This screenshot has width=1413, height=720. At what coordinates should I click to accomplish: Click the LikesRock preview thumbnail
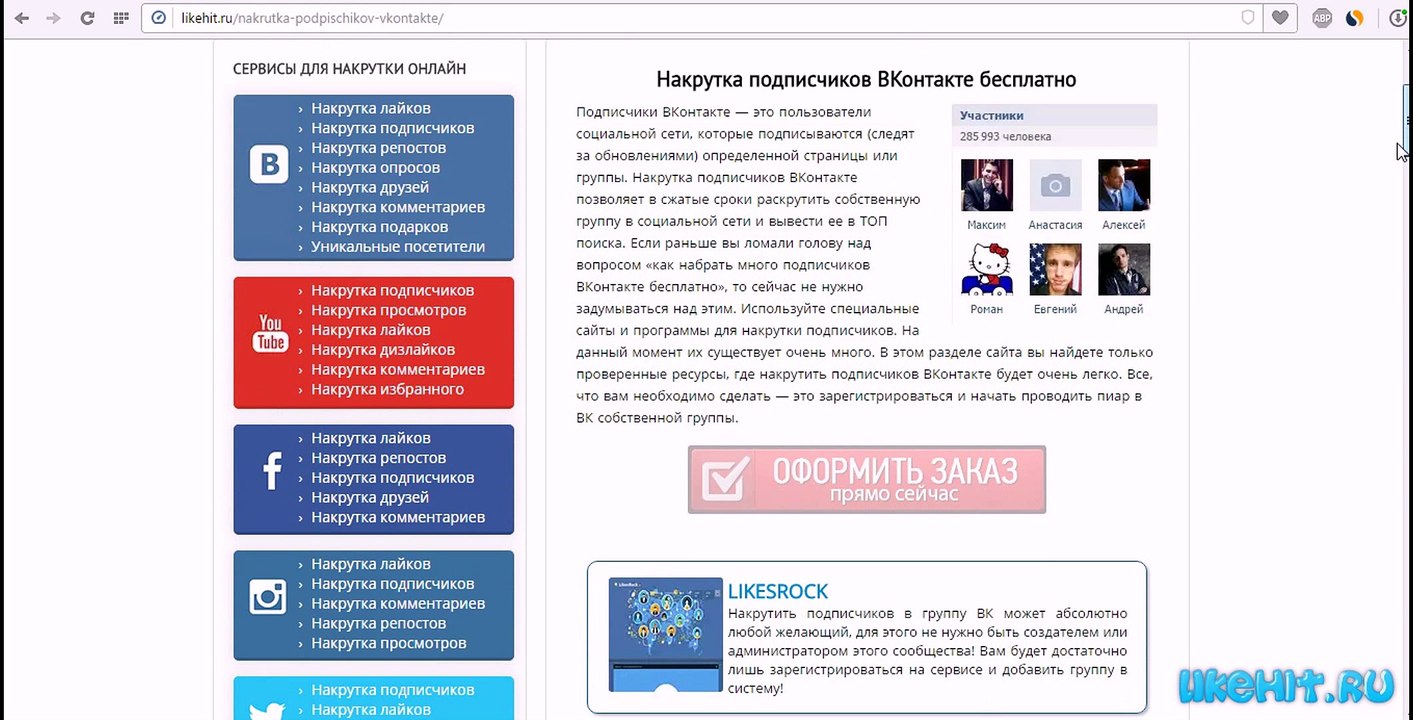click(x=665, y=634)
